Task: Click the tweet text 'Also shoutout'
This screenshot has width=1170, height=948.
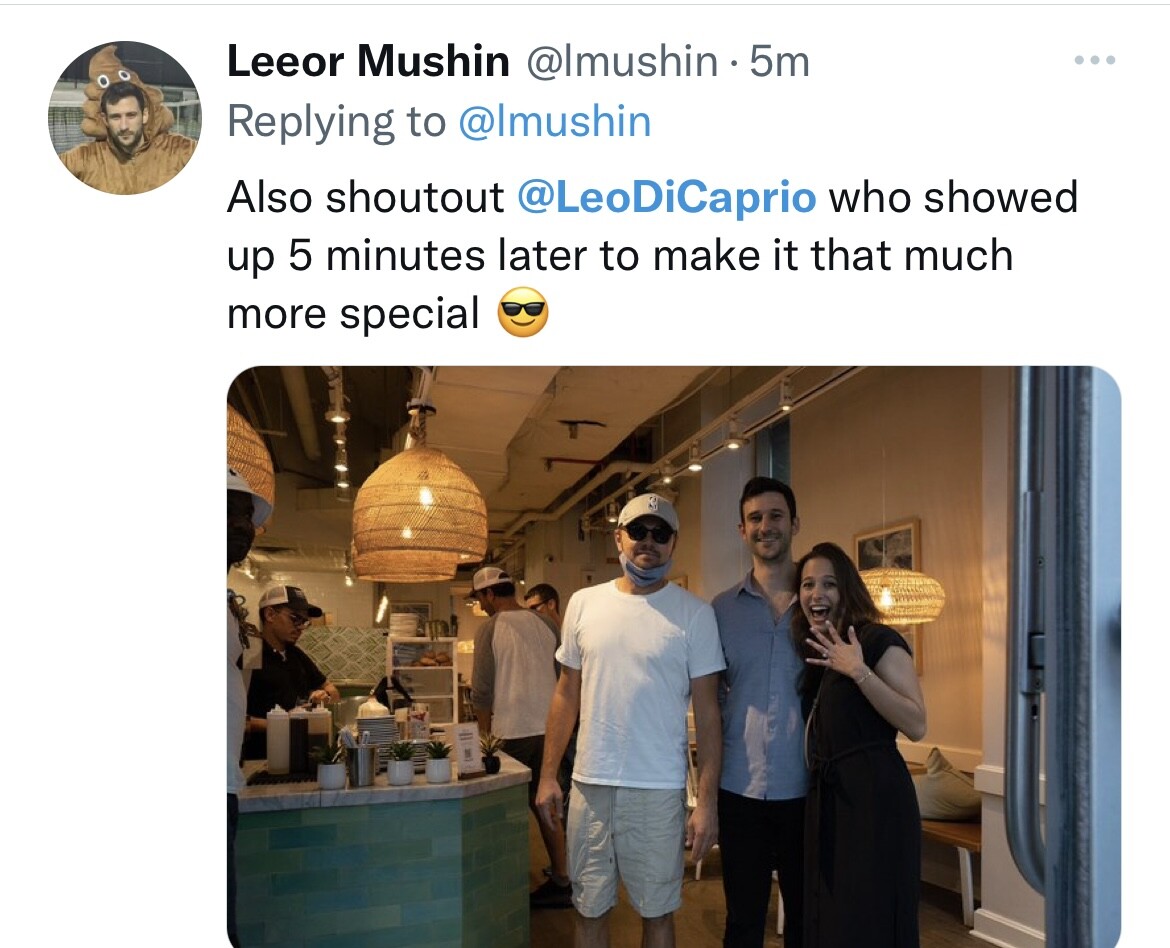Action: point(366,197)
